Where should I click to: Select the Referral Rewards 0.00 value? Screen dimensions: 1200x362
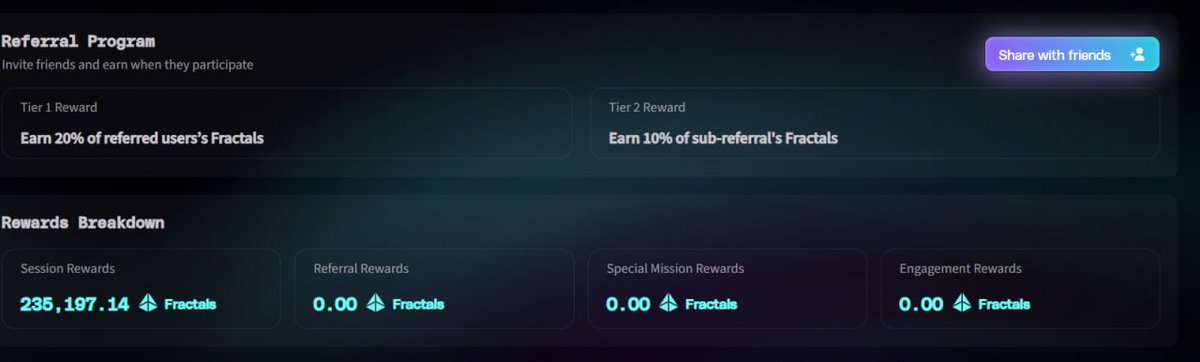coord(335,303)
